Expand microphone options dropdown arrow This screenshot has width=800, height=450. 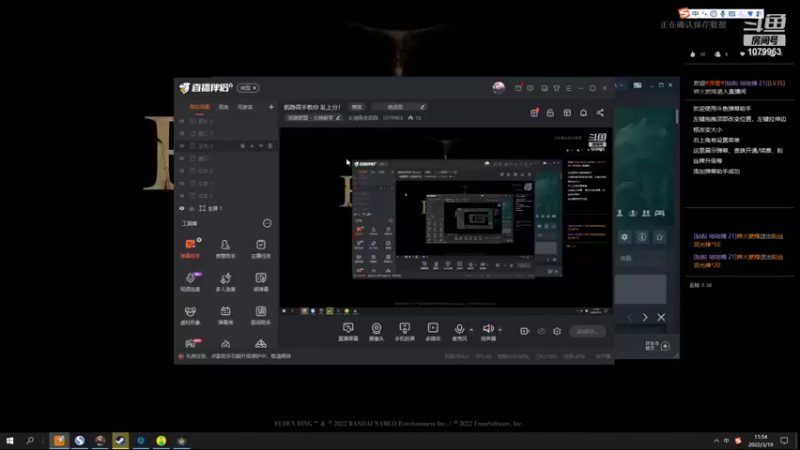click(x=471, y=330)
